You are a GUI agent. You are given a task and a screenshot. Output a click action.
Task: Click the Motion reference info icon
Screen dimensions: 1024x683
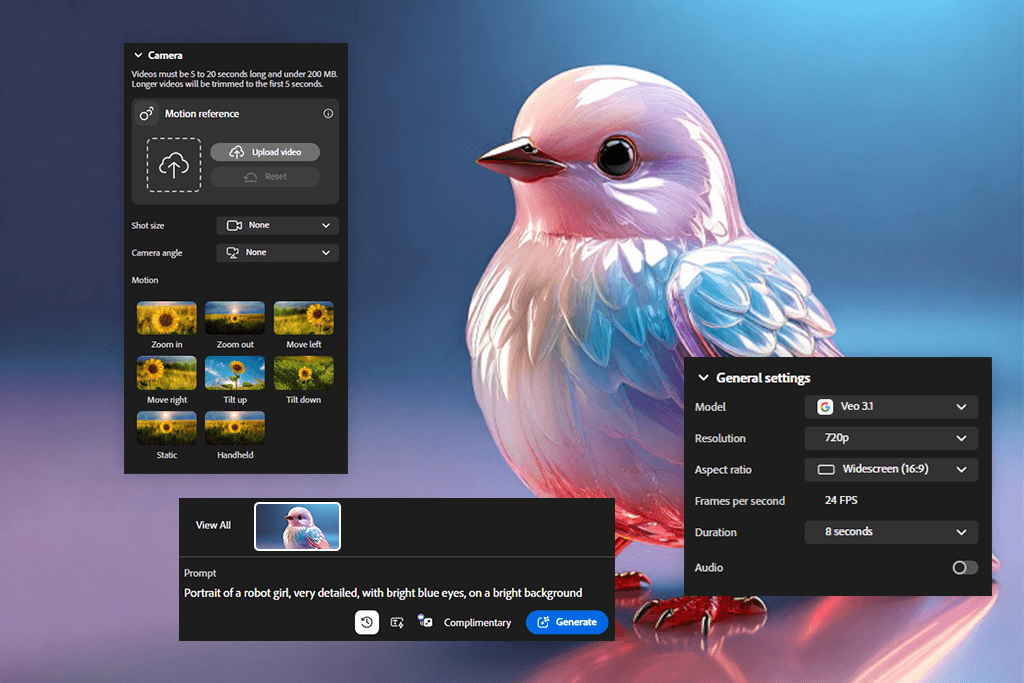tap(328, 114)
